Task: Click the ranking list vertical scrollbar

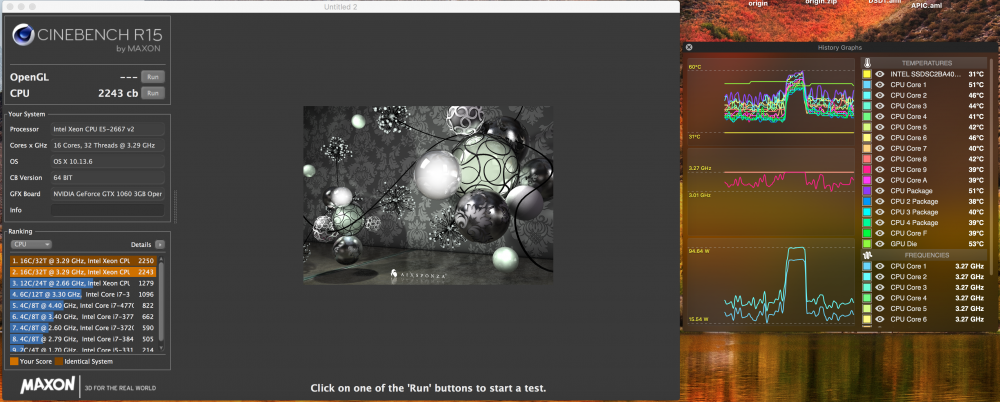Action: [161, 303]
